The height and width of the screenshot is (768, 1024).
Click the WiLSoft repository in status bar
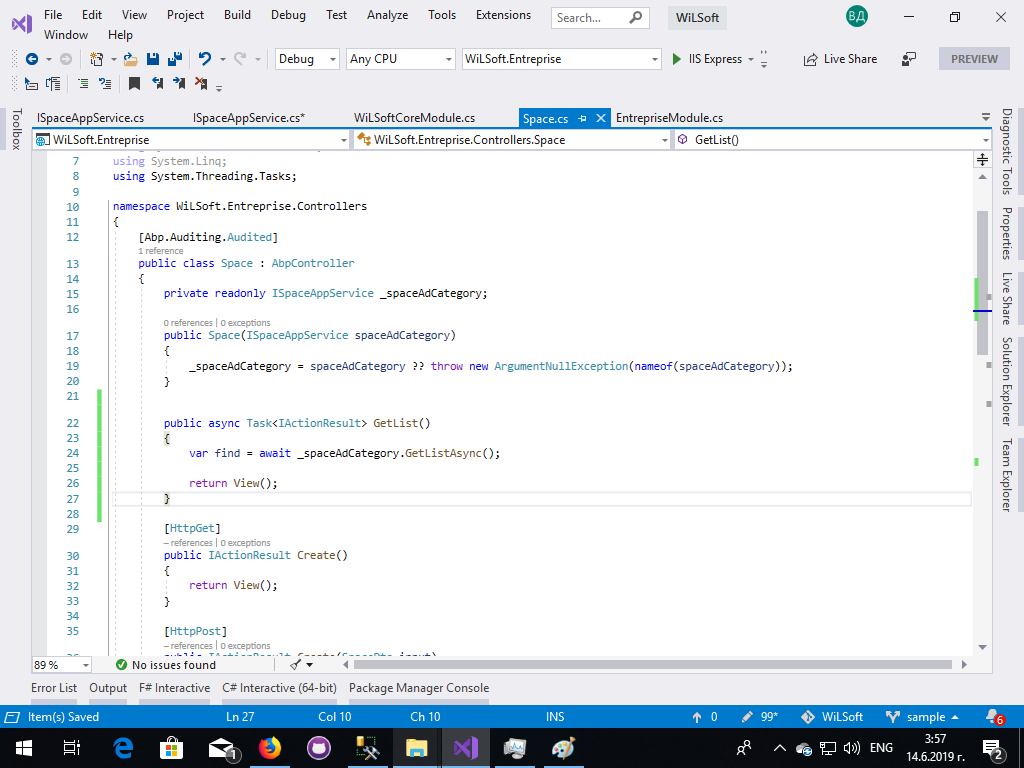pos(832,717)
